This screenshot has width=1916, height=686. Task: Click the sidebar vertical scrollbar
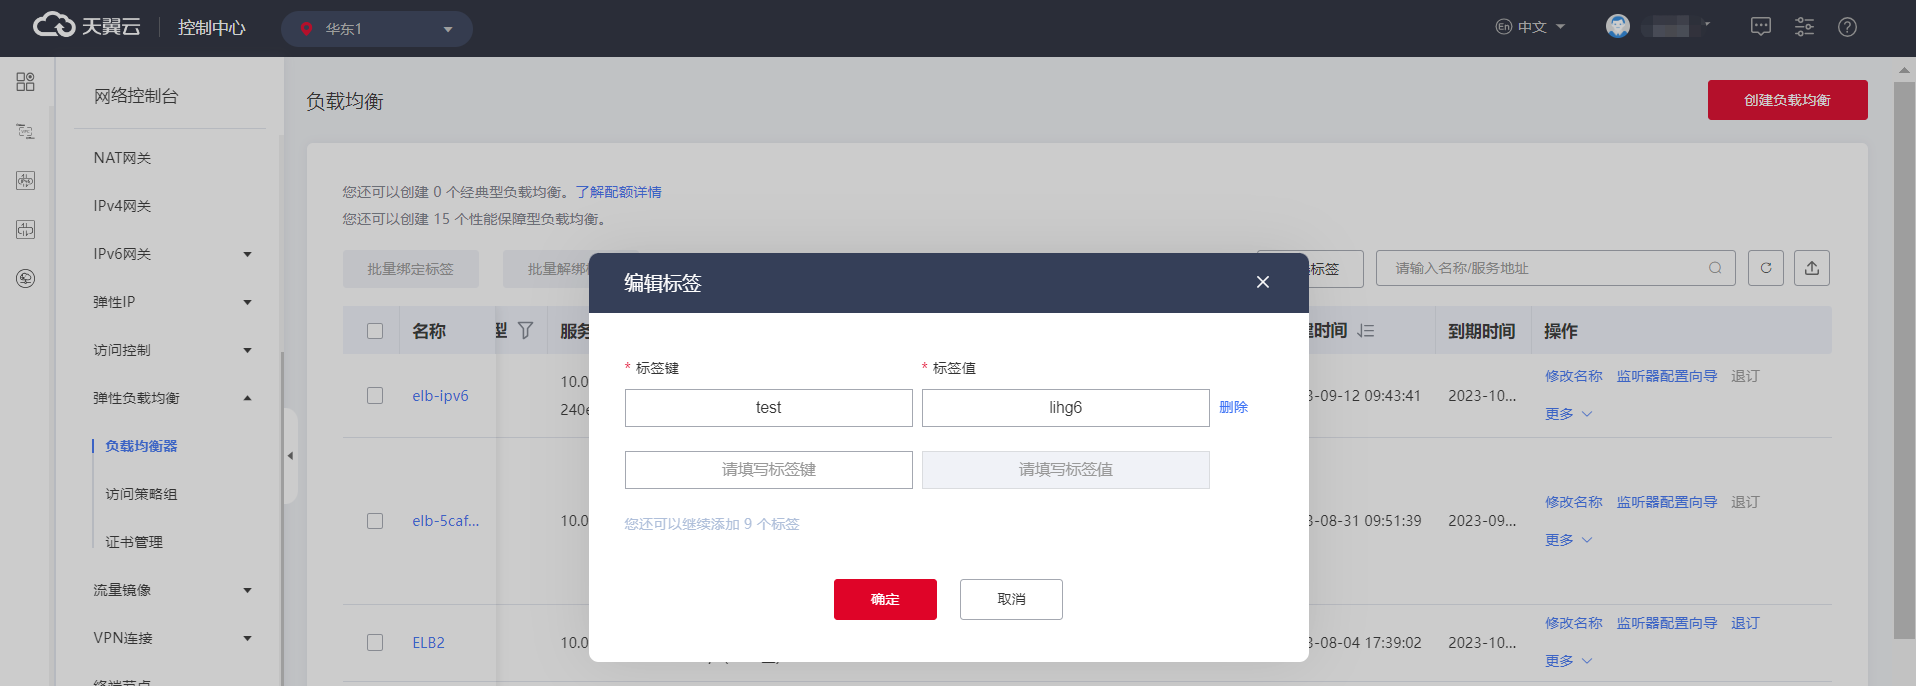(x=281, y=520)
